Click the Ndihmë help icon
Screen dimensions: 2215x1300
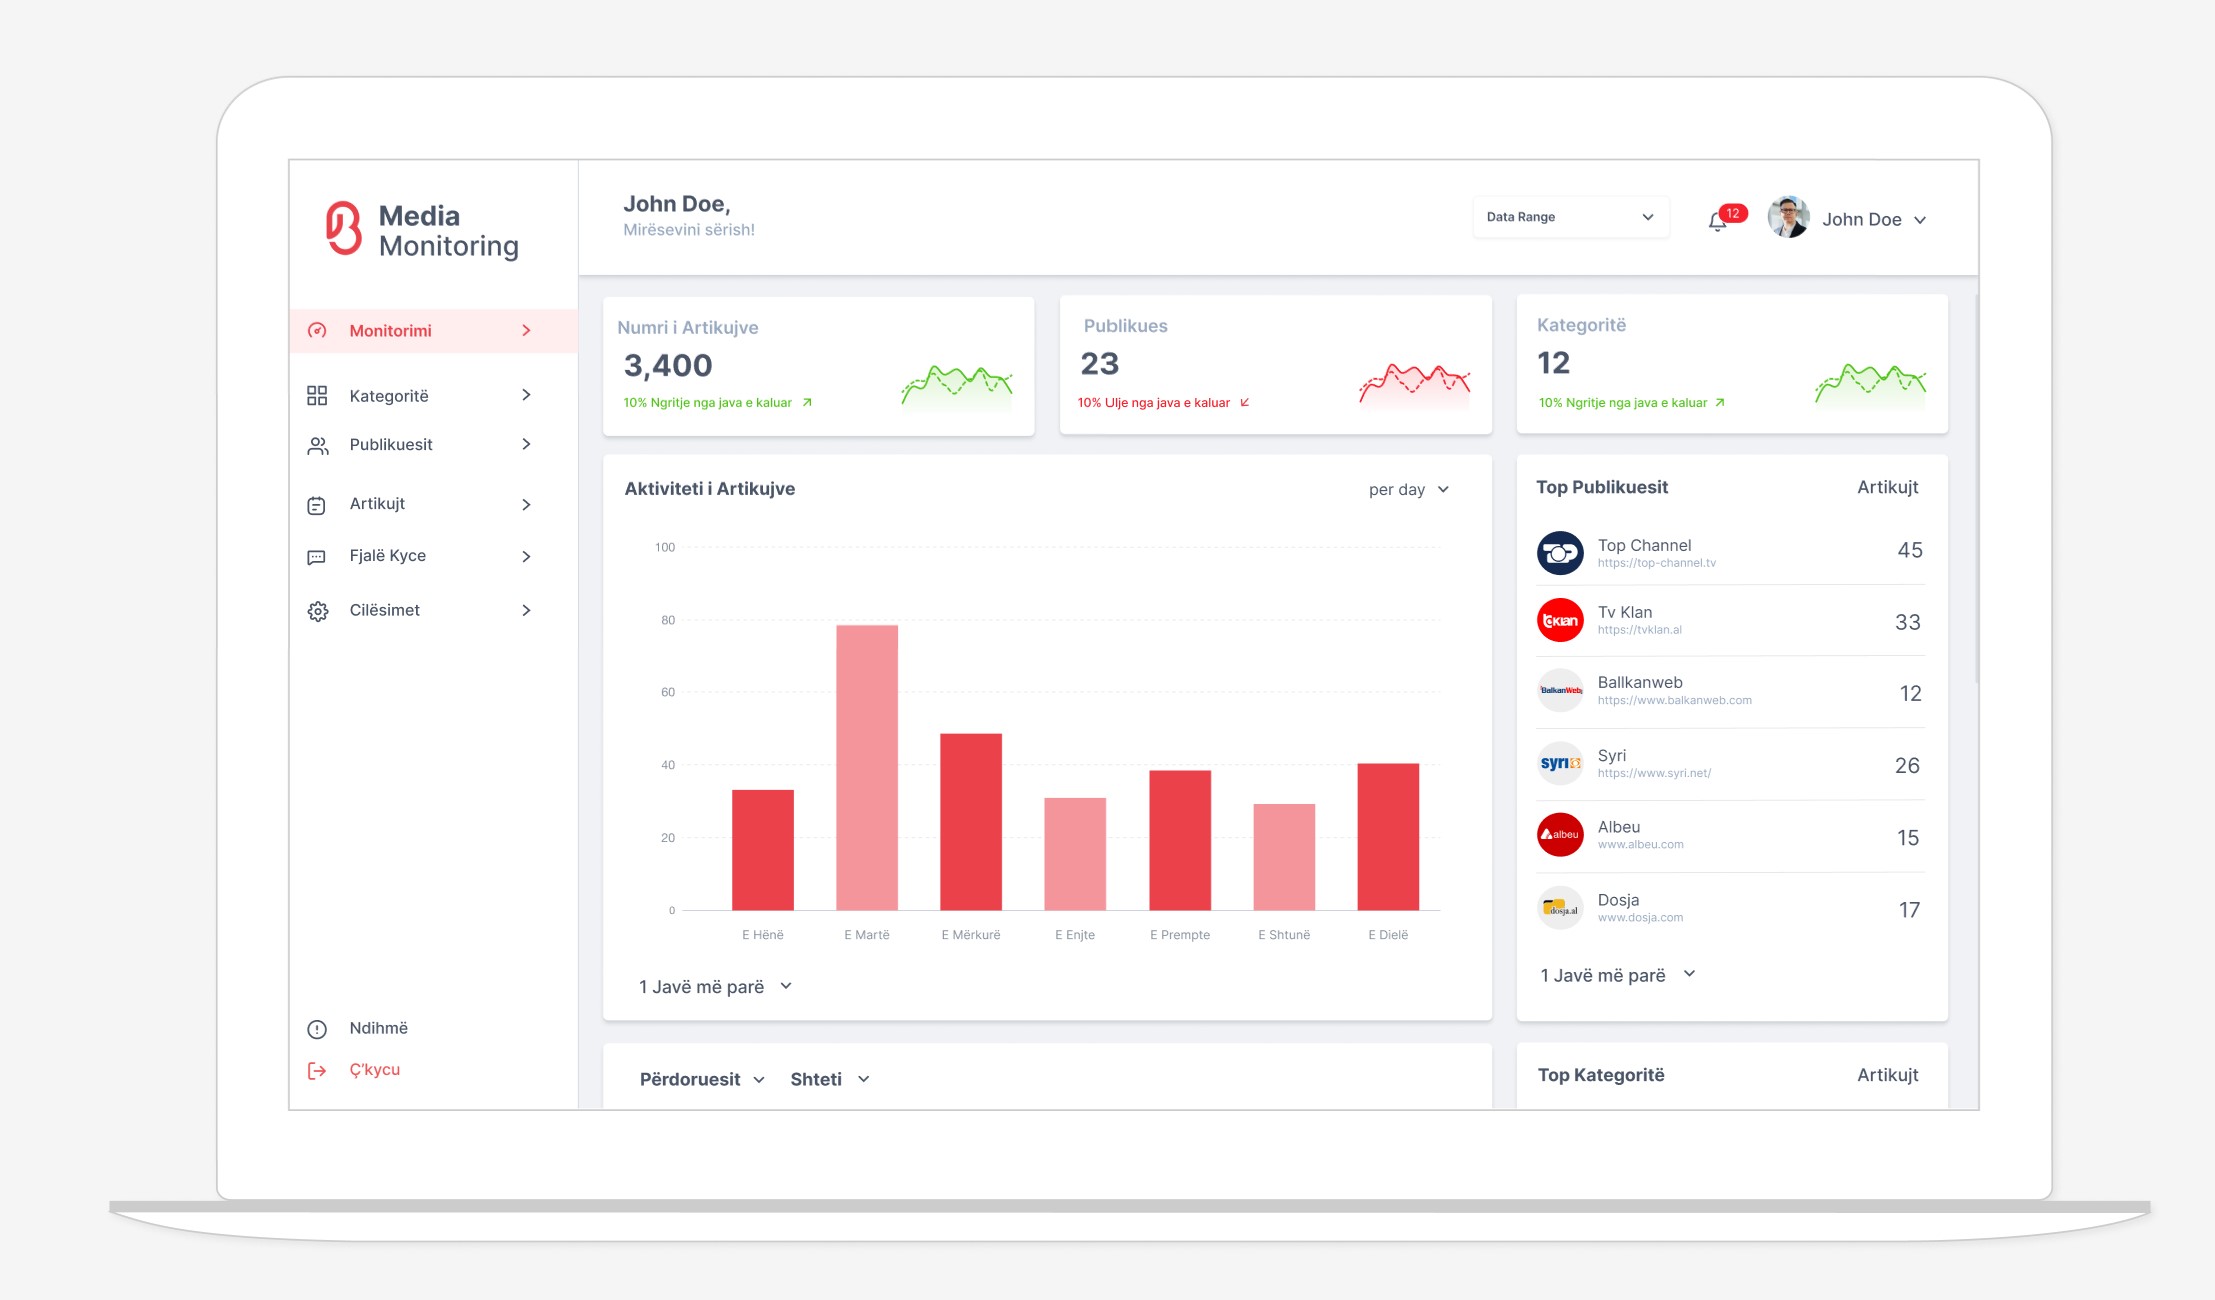coord(317,1029)
